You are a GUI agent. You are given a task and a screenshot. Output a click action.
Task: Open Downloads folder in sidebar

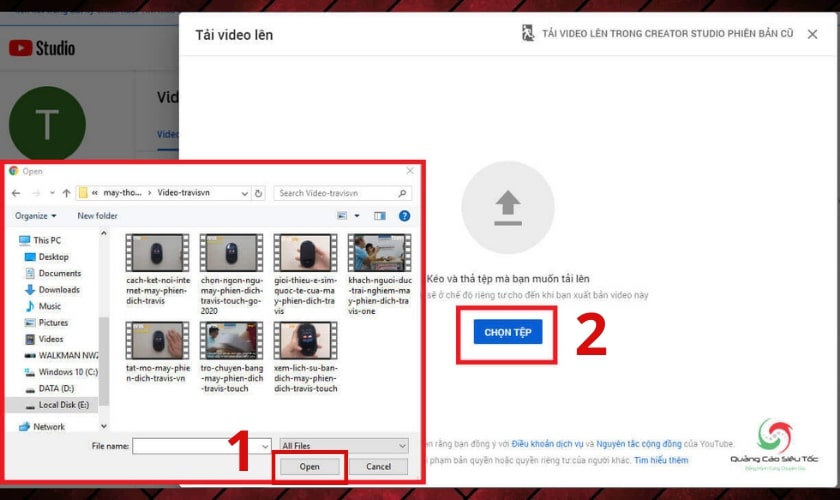pyautogui.click(x=52, y=290)
